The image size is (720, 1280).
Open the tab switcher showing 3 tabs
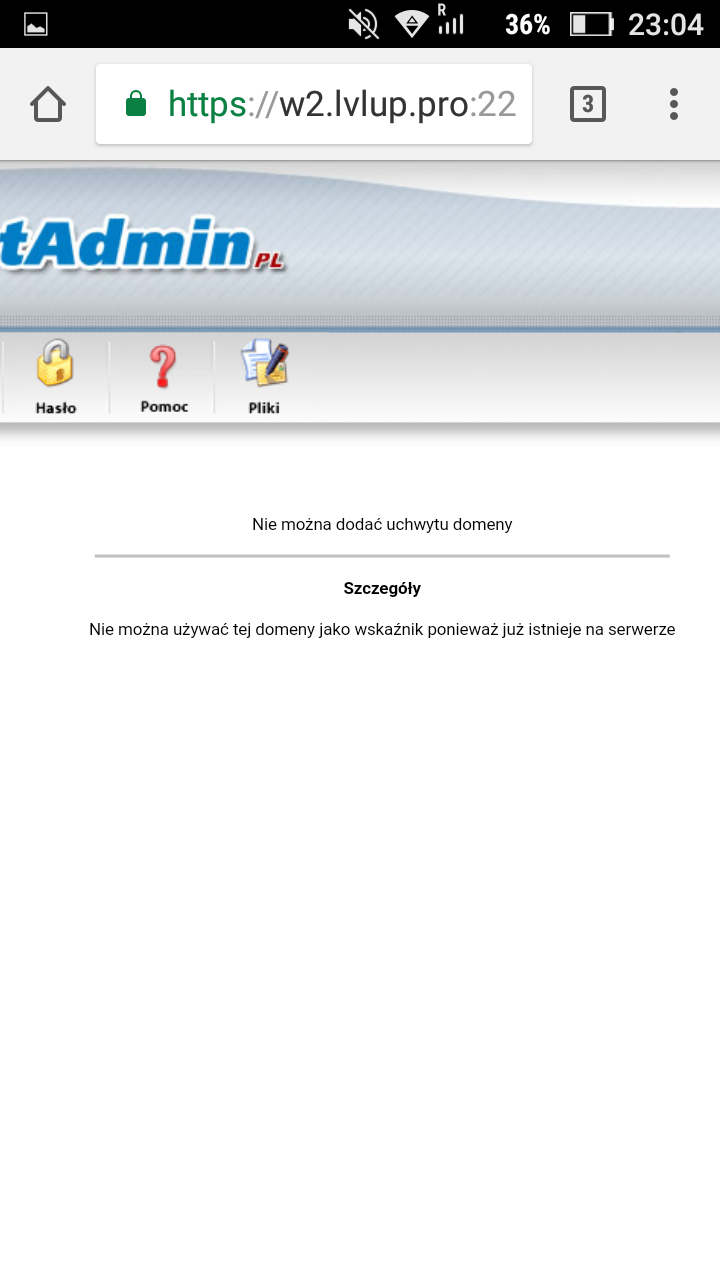click(587, 104)
